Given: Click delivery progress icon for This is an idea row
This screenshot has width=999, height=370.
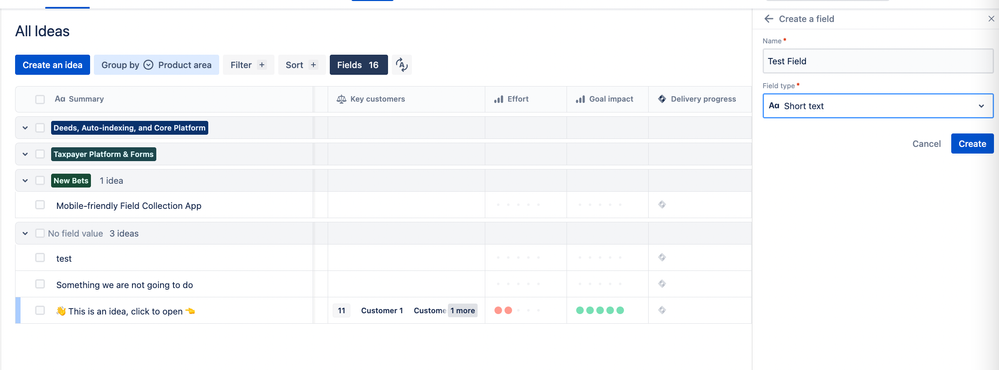Looking at the screenshot, I should tap(662, 310).
